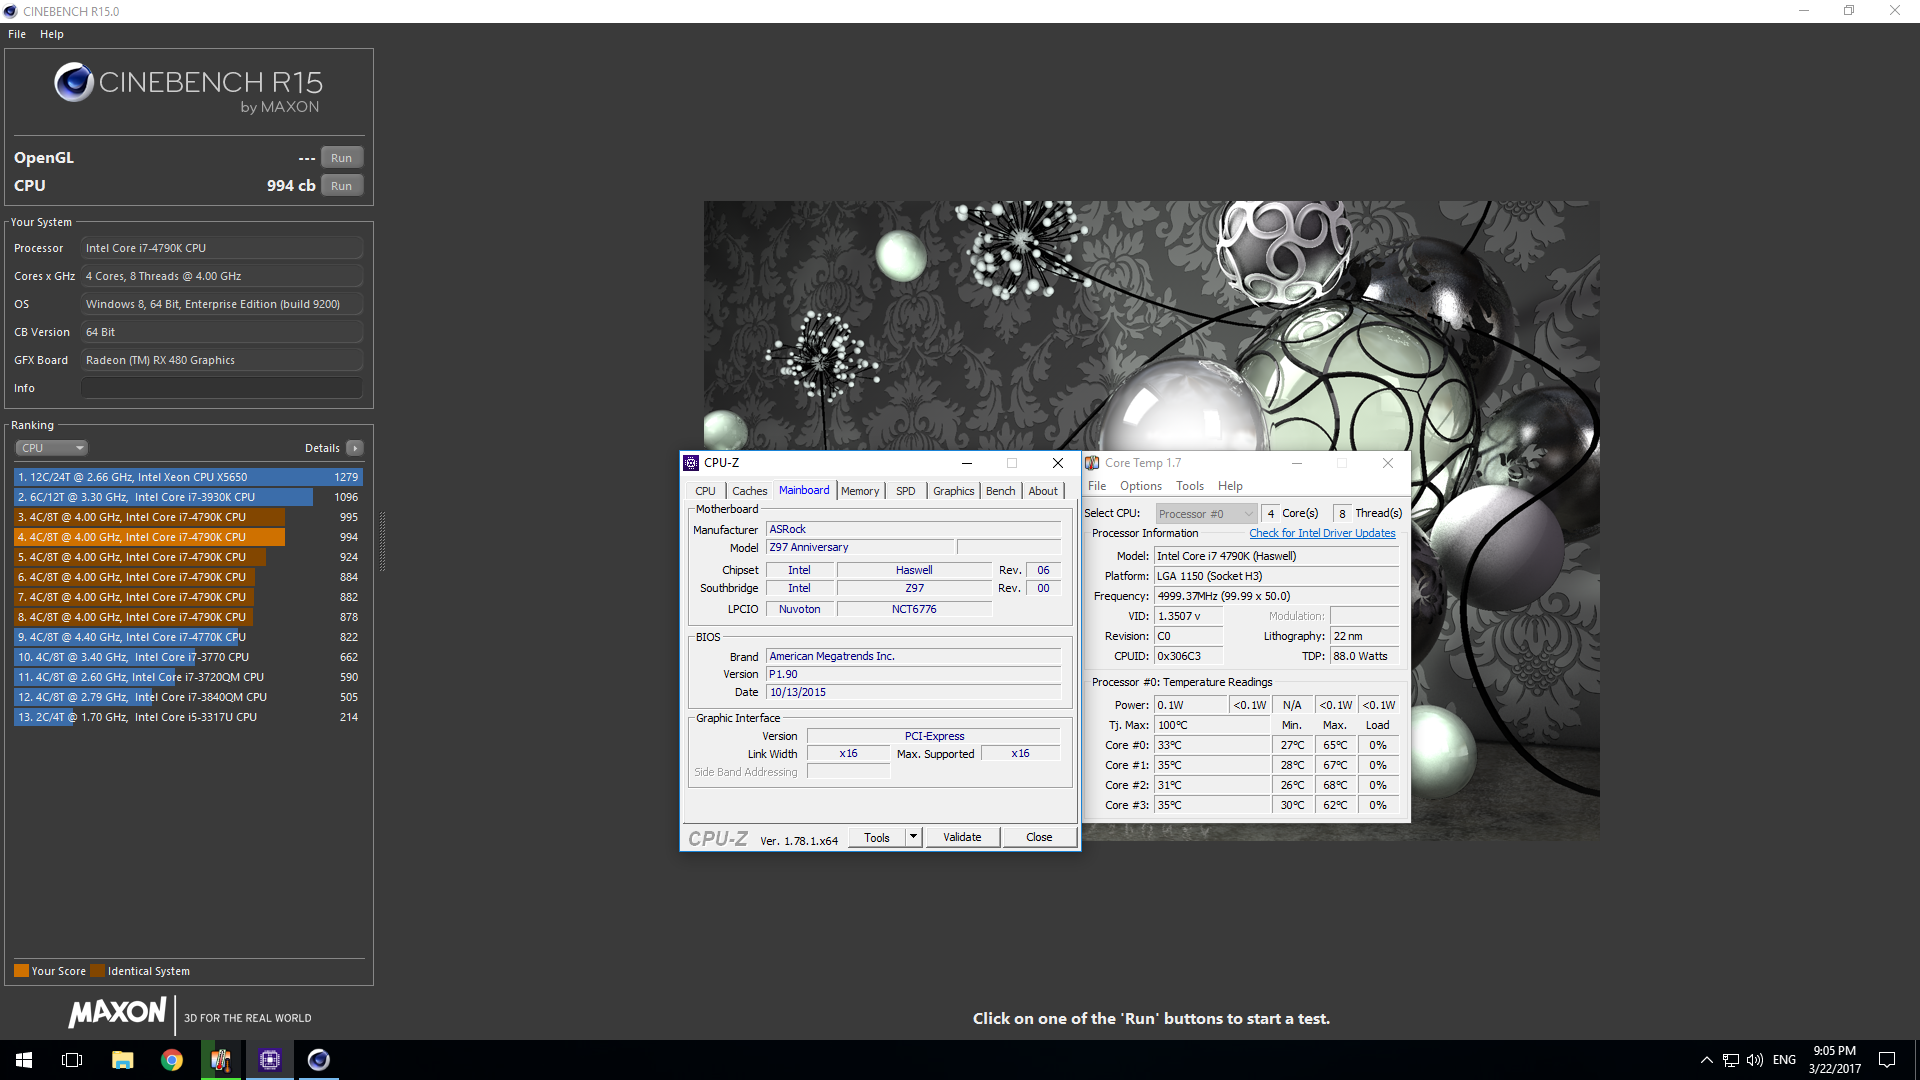Switch to Graphics tab in CPU-Z
Image resolution: width=1920 pixels, height=1080 pixels.
pos(953,491)
